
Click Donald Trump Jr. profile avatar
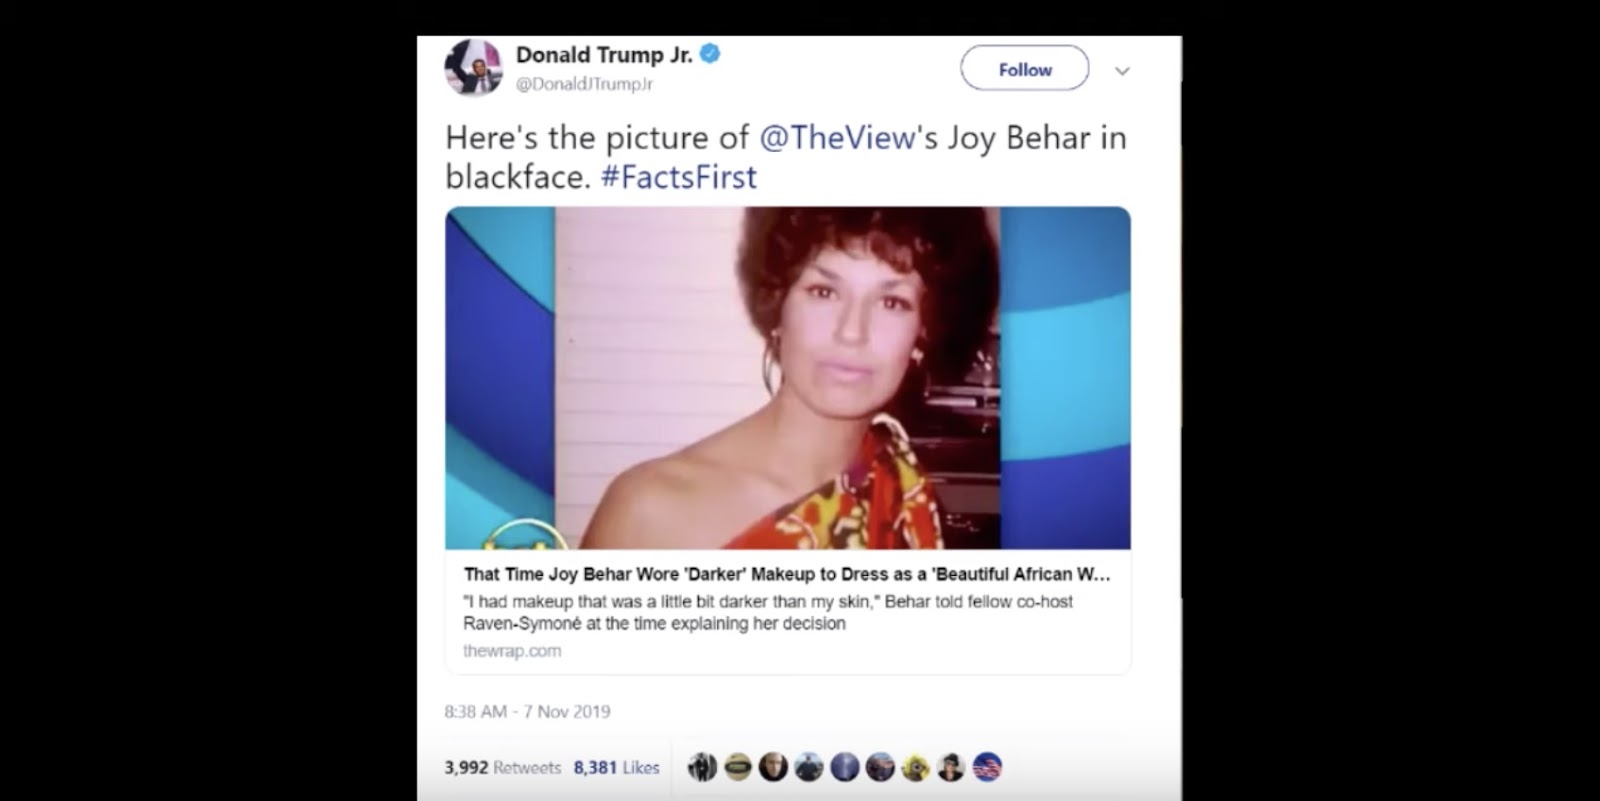(x=473, y=69)
